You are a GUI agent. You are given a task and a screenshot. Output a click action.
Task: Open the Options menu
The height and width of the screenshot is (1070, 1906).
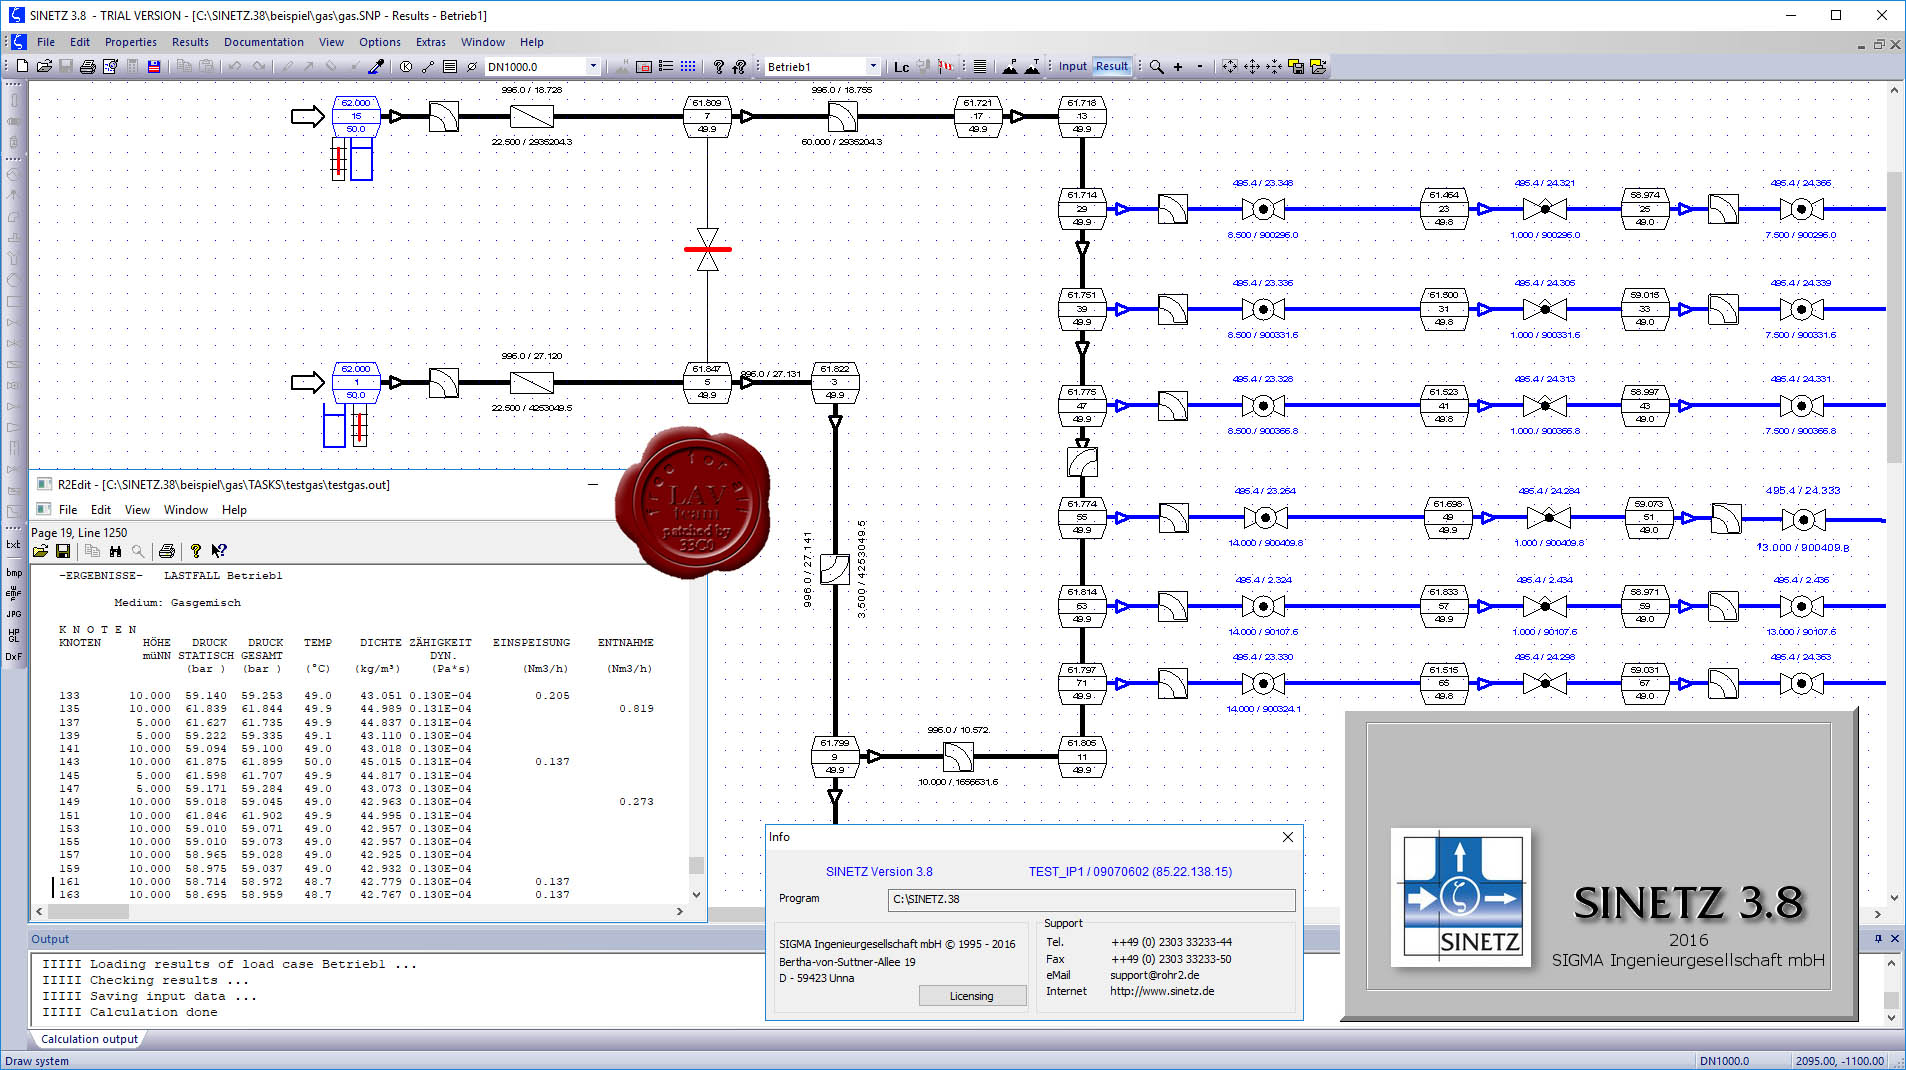coord(380,42)
